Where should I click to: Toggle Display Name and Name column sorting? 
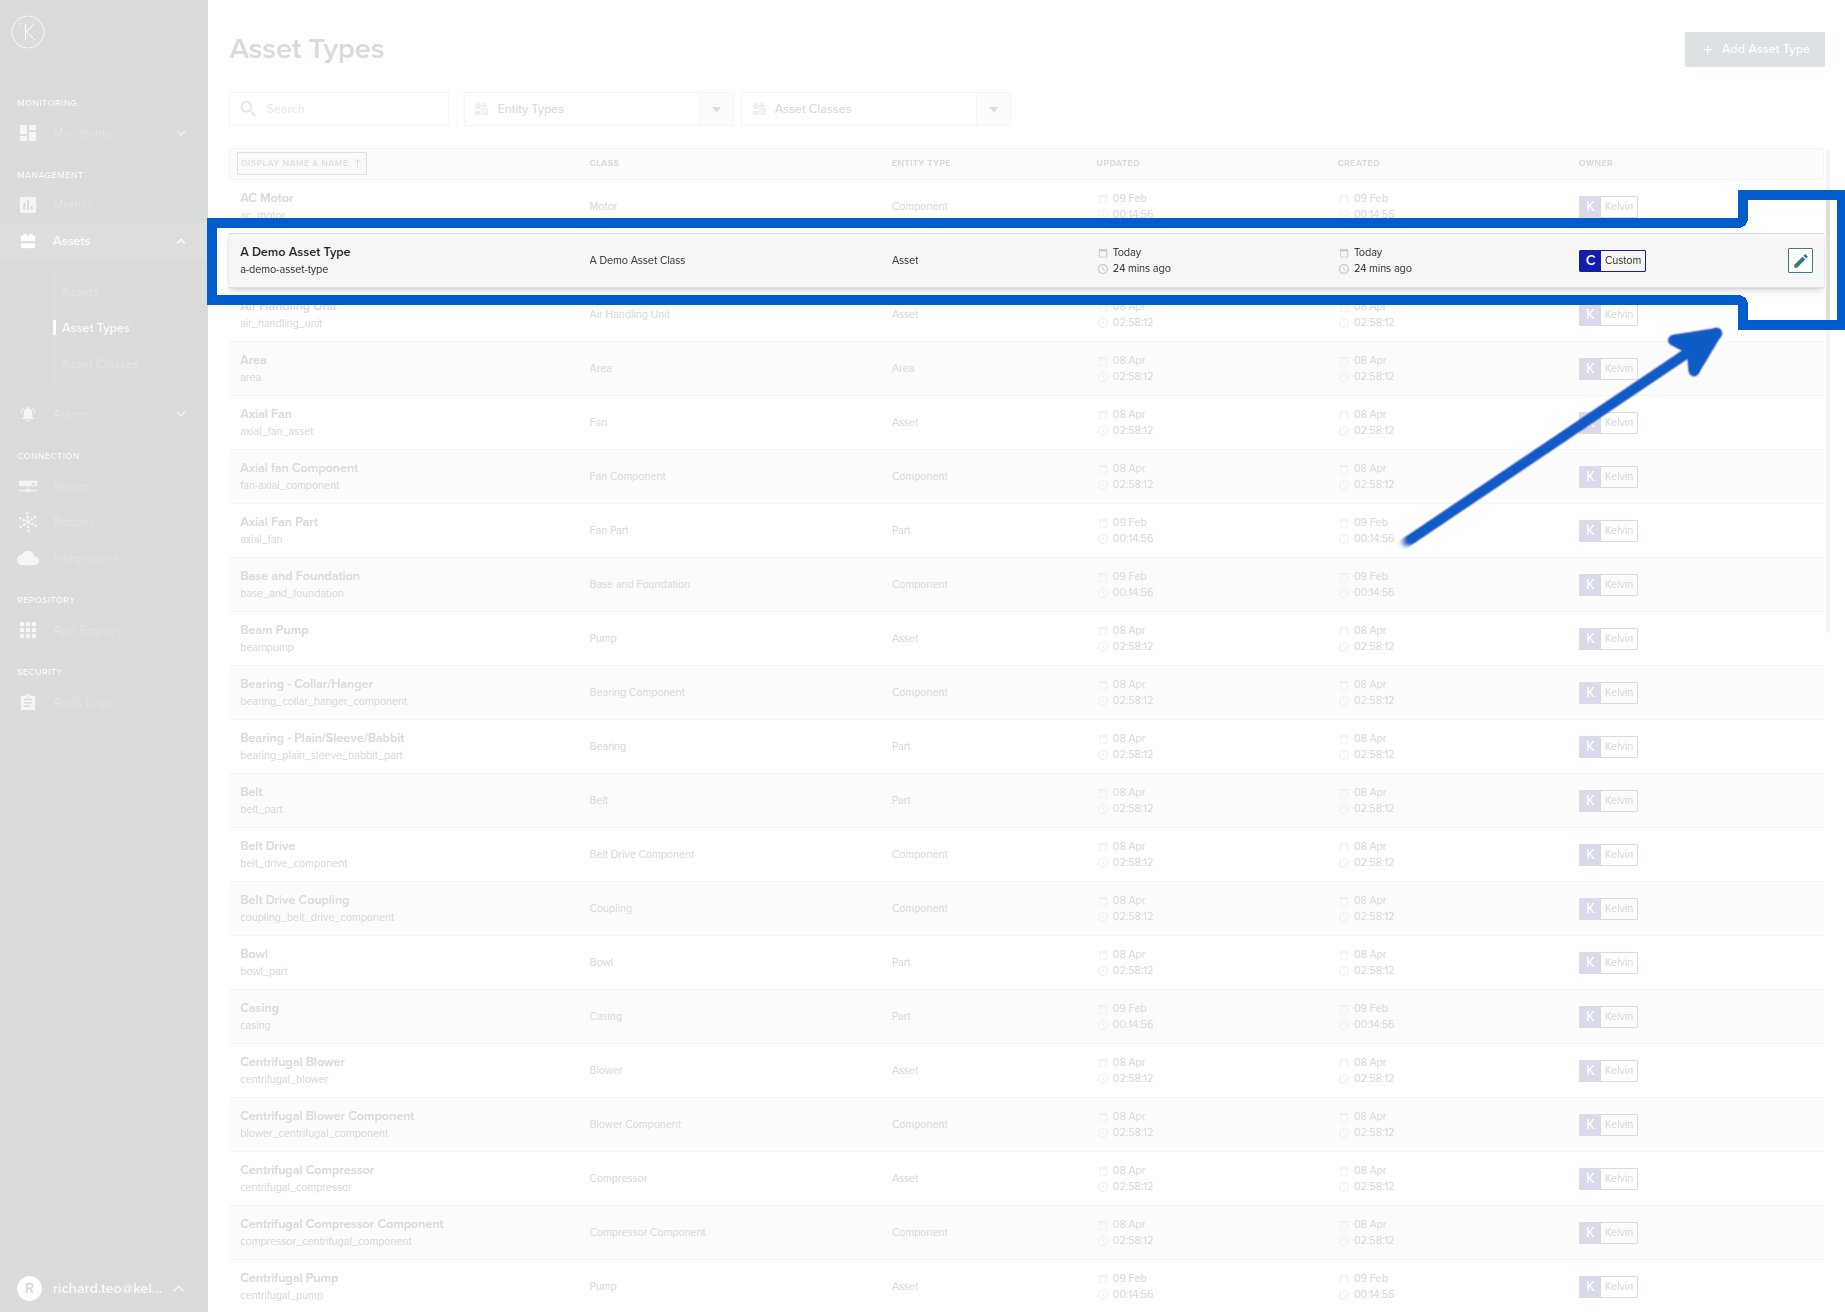300,163
